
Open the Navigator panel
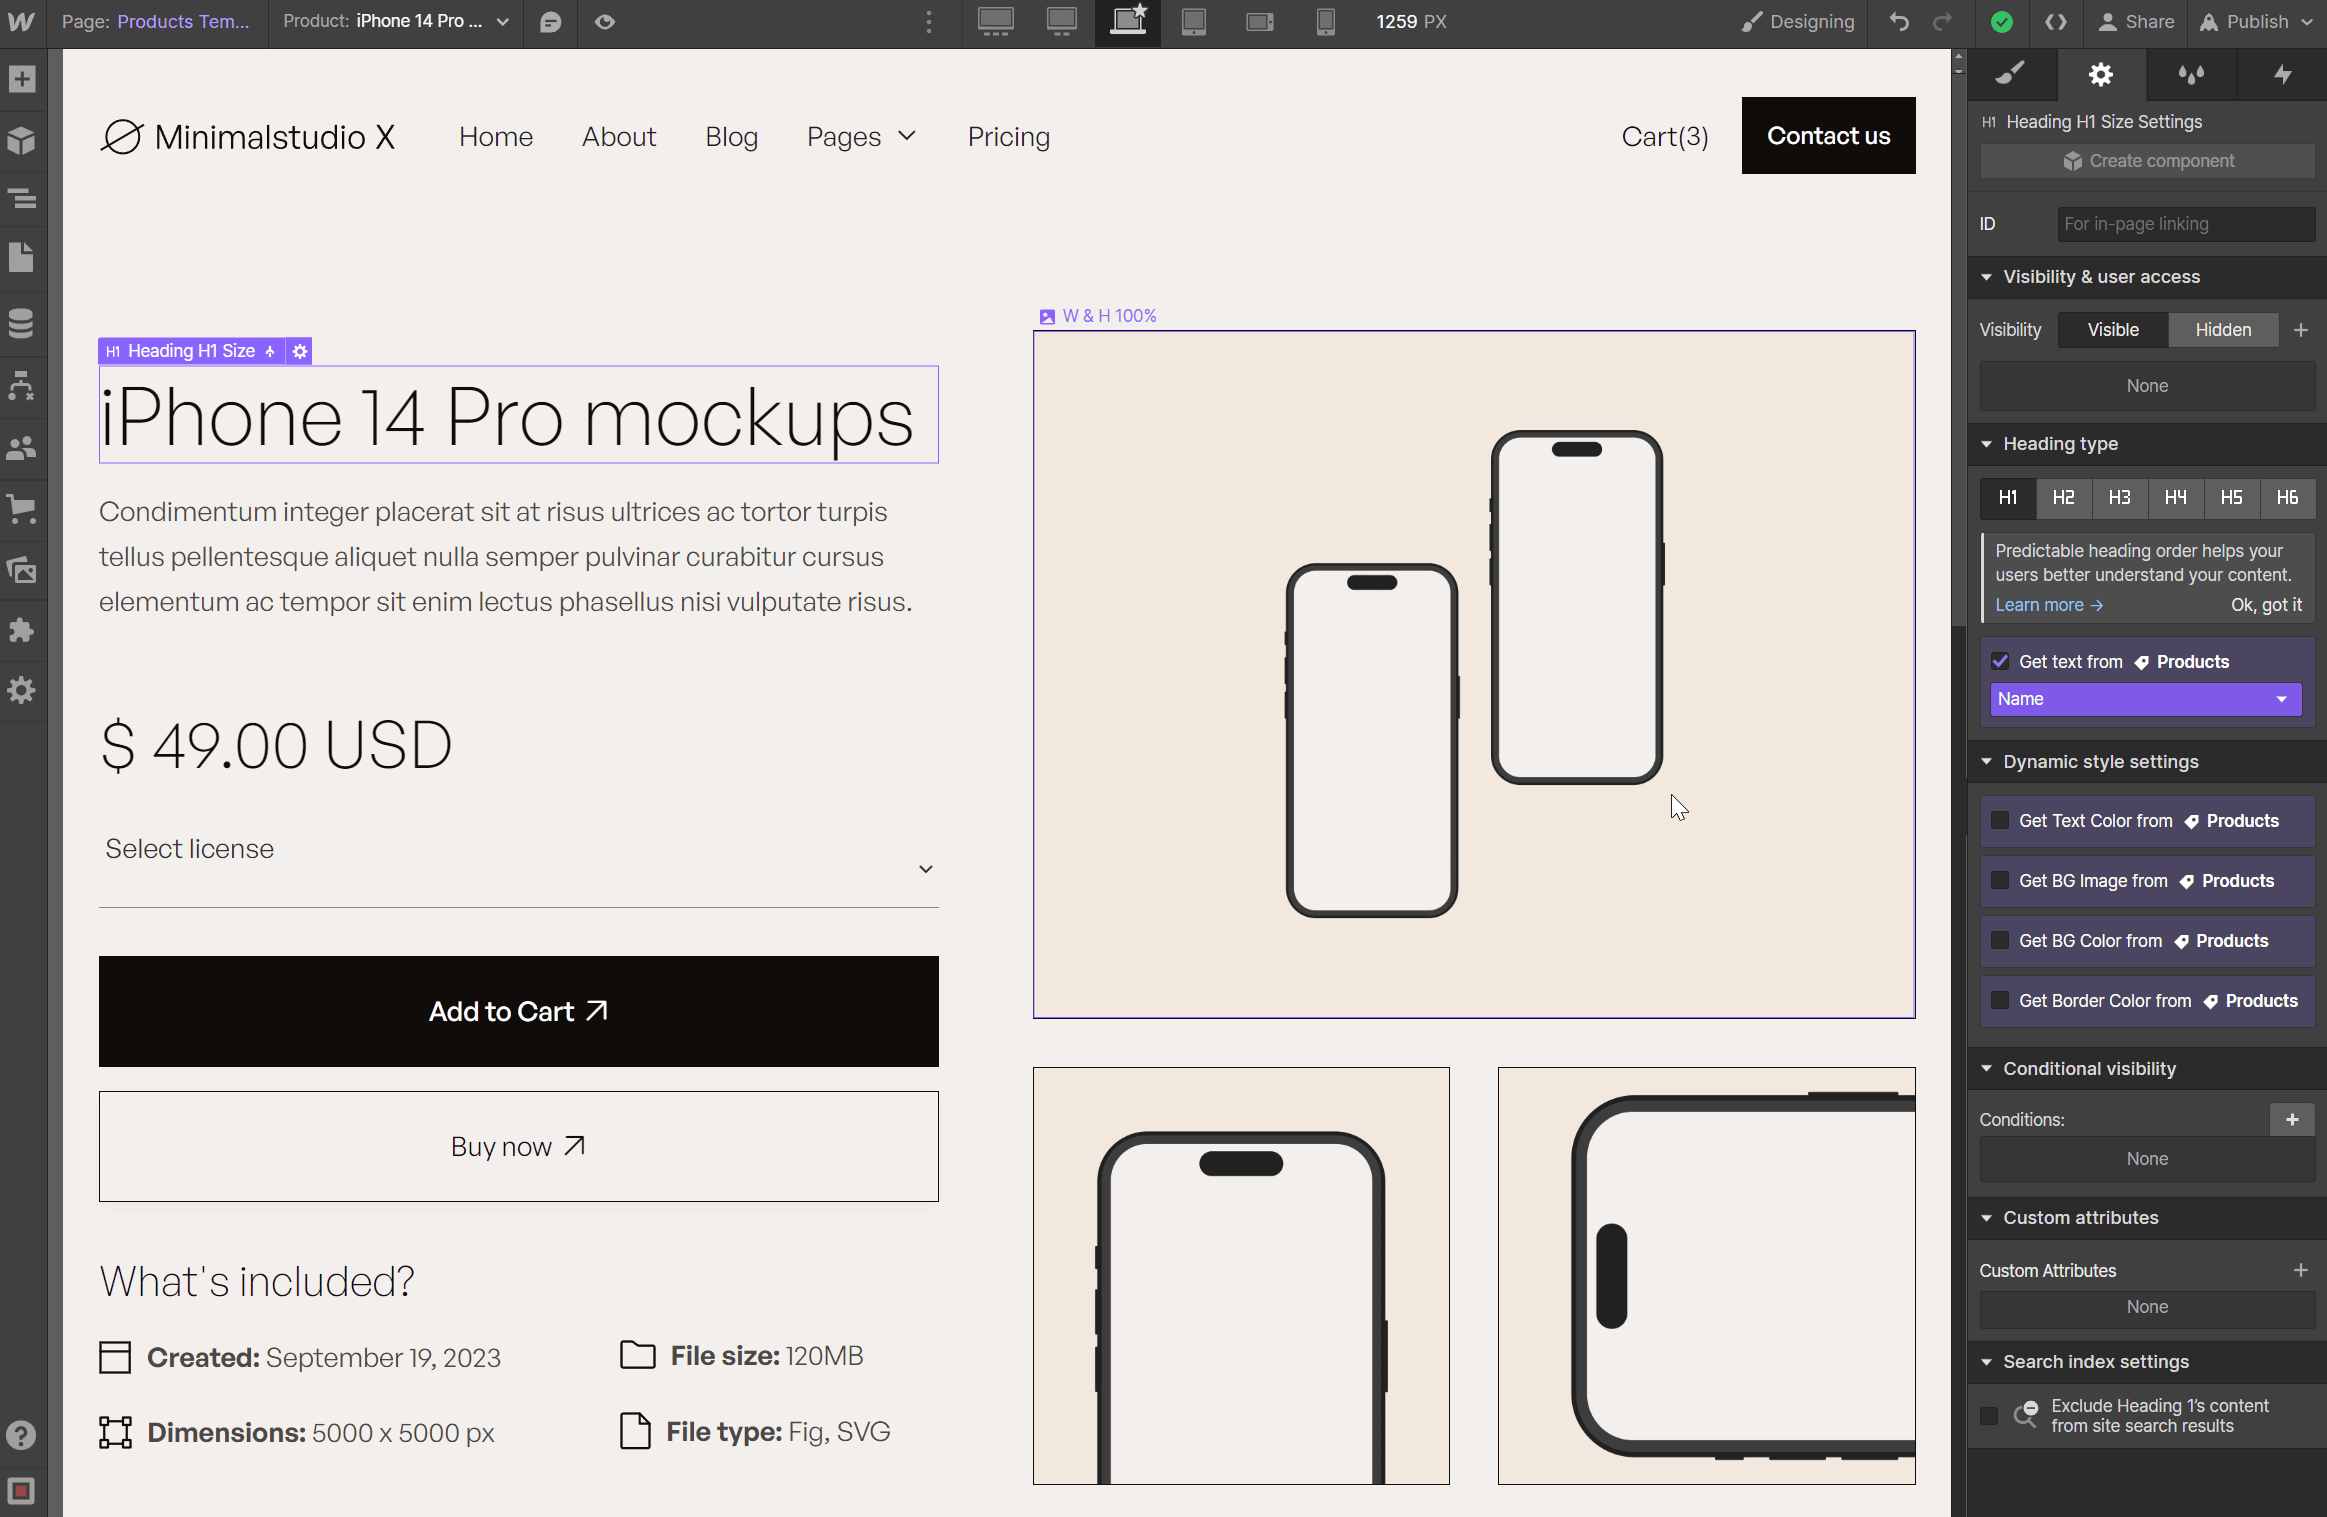[x=21, y=199]
